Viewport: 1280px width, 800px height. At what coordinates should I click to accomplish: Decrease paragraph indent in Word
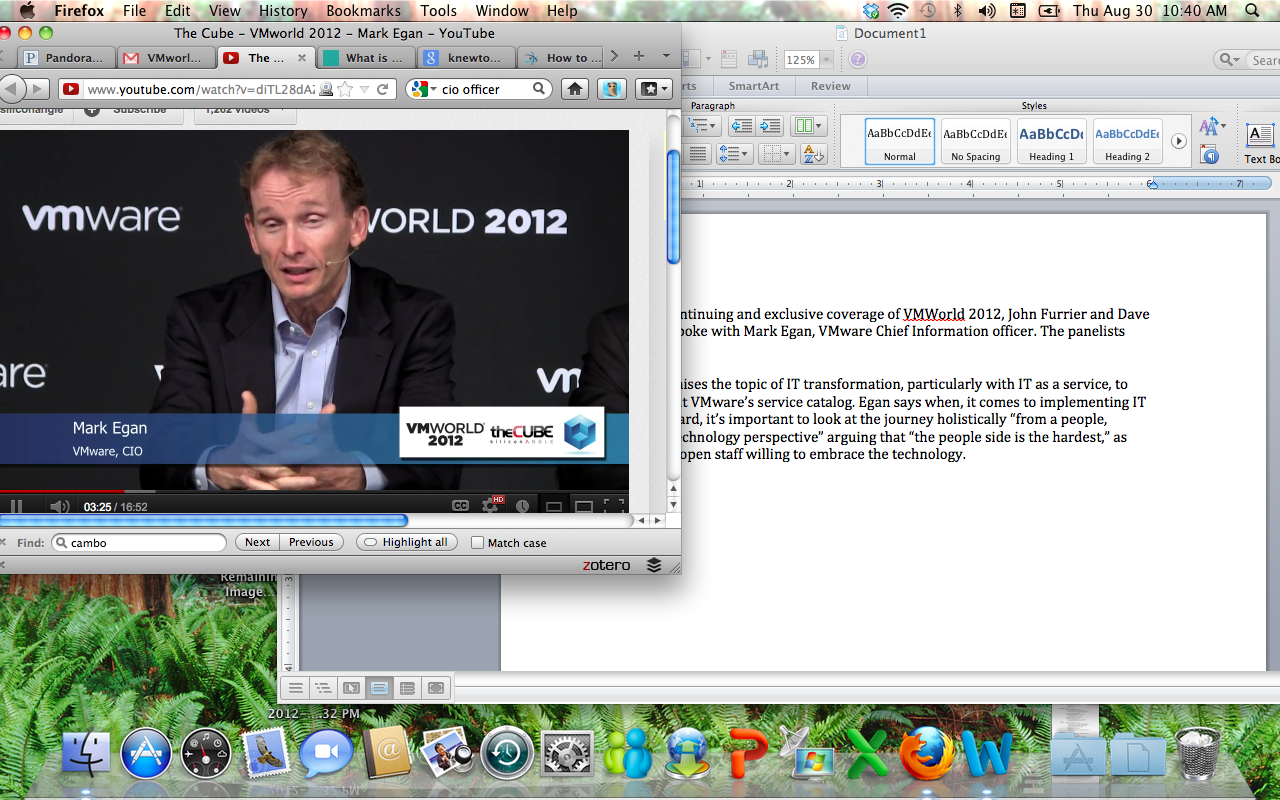click(741, 126)
